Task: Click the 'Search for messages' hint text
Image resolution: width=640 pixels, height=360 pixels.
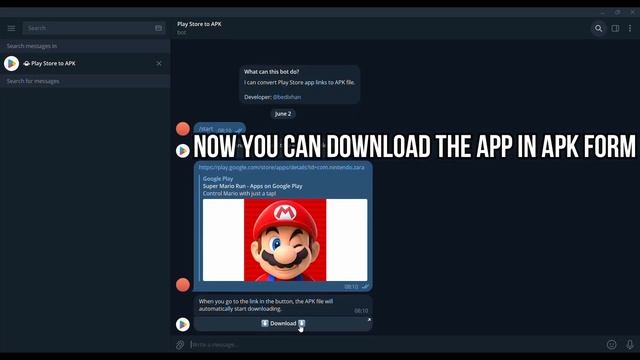Action: [x=33, y=81]
